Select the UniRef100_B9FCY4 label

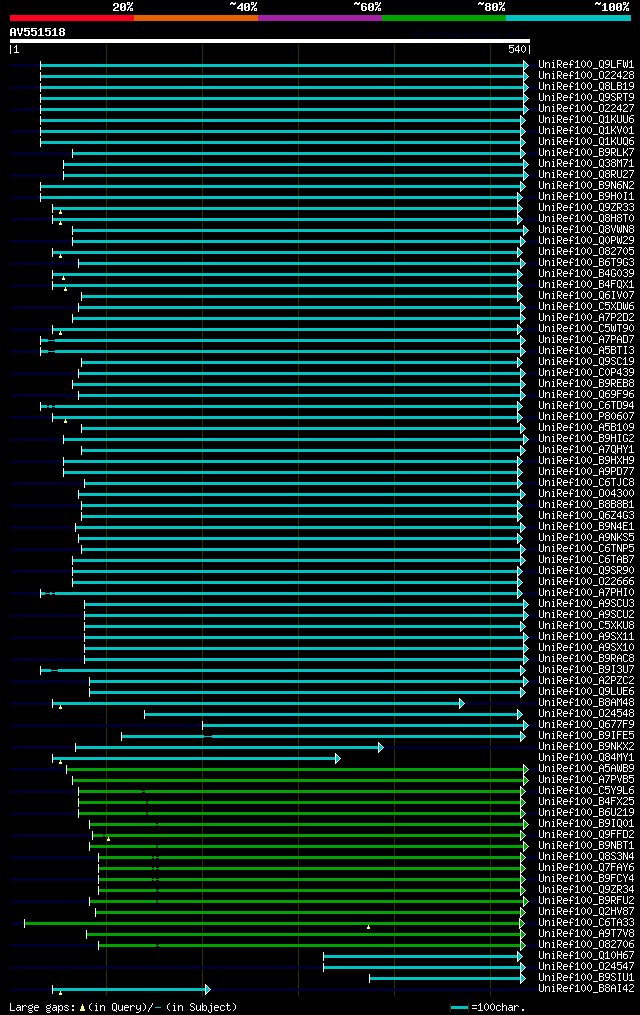click(586, 879)
